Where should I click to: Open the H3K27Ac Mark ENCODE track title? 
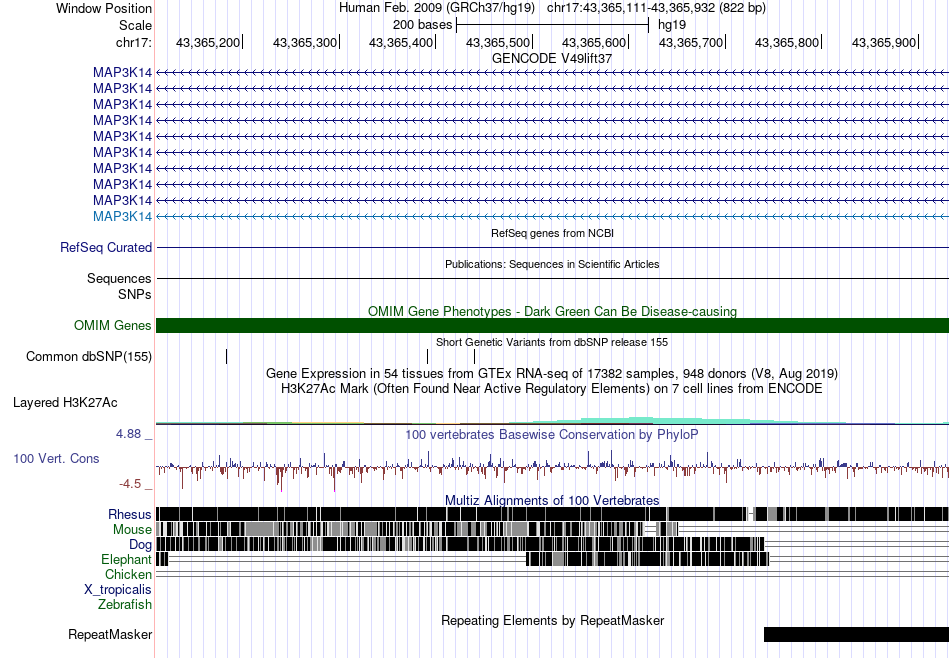(552, 388)
